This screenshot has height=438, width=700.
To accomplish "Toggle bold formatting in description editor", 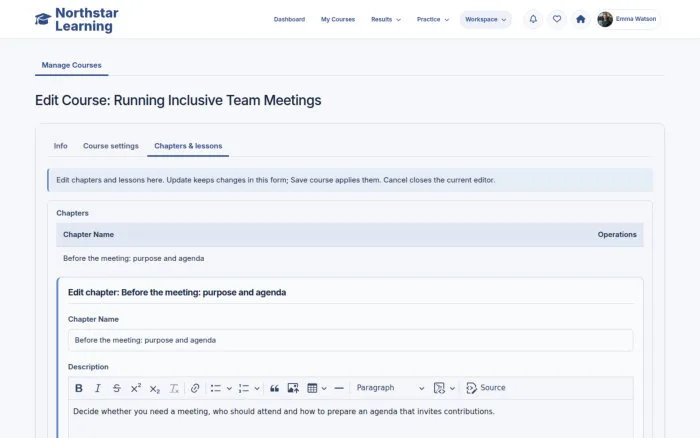I will pyautogui.click(x=79, y=388).
